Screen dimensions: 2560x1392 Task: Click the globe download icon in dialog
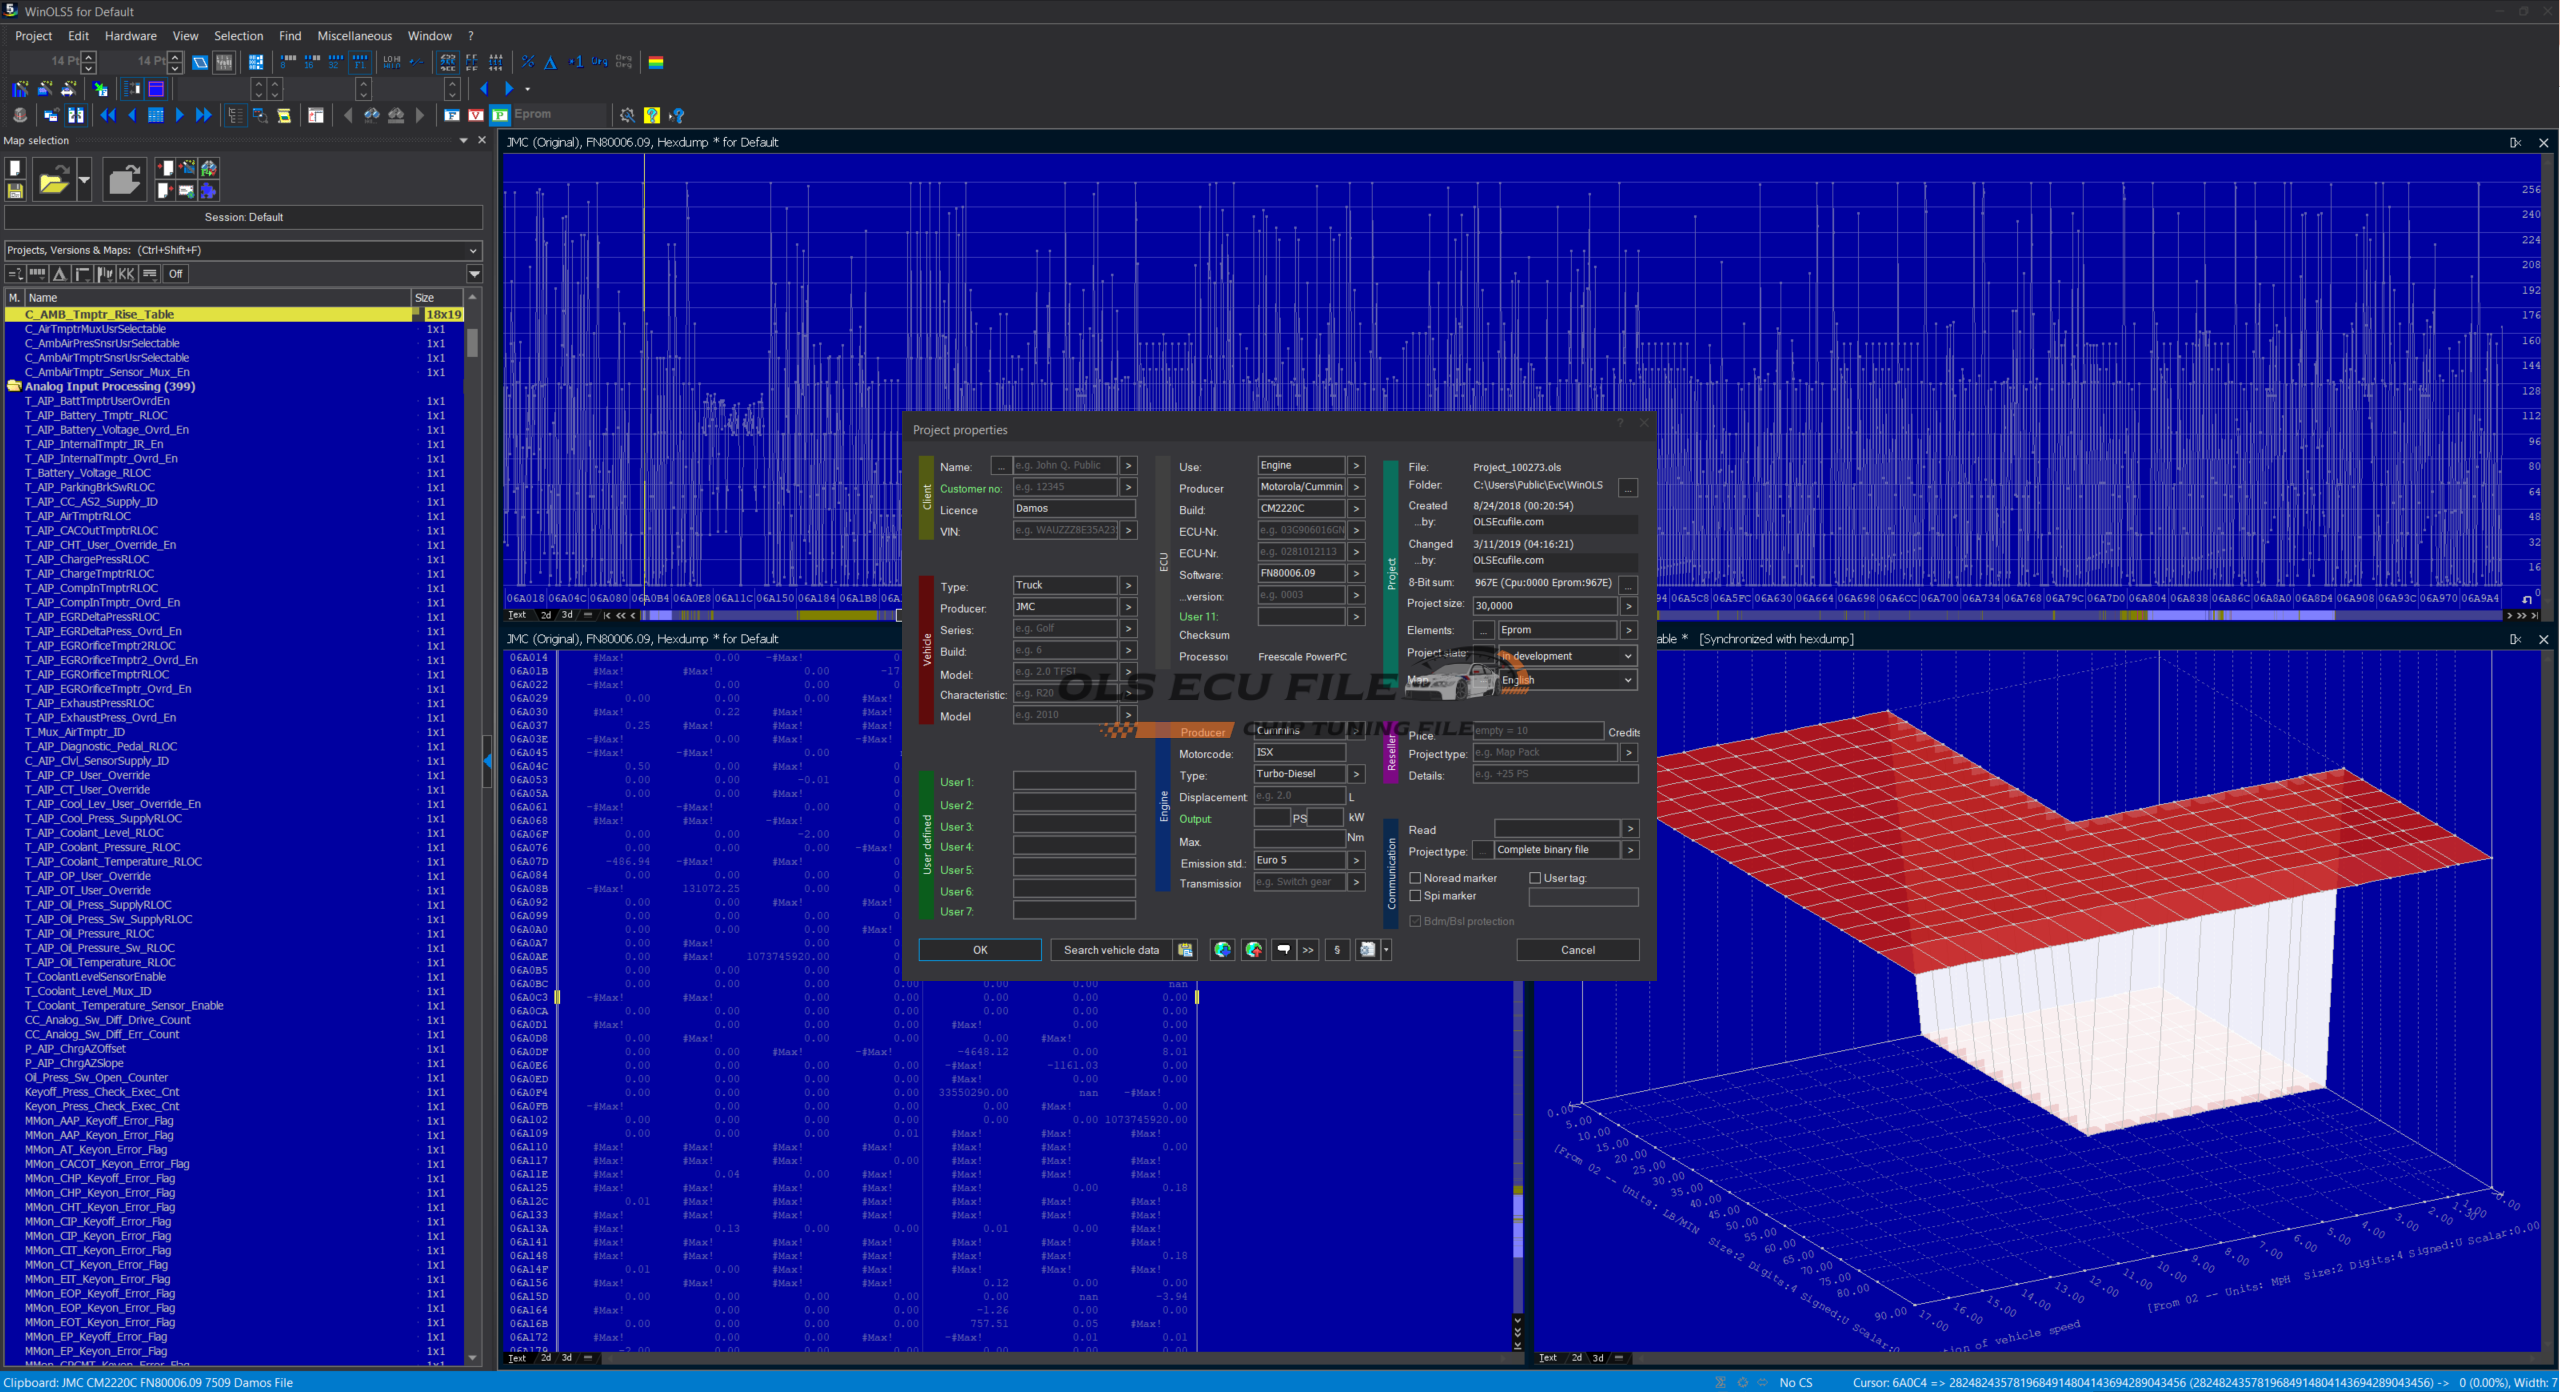(1222, 950)
